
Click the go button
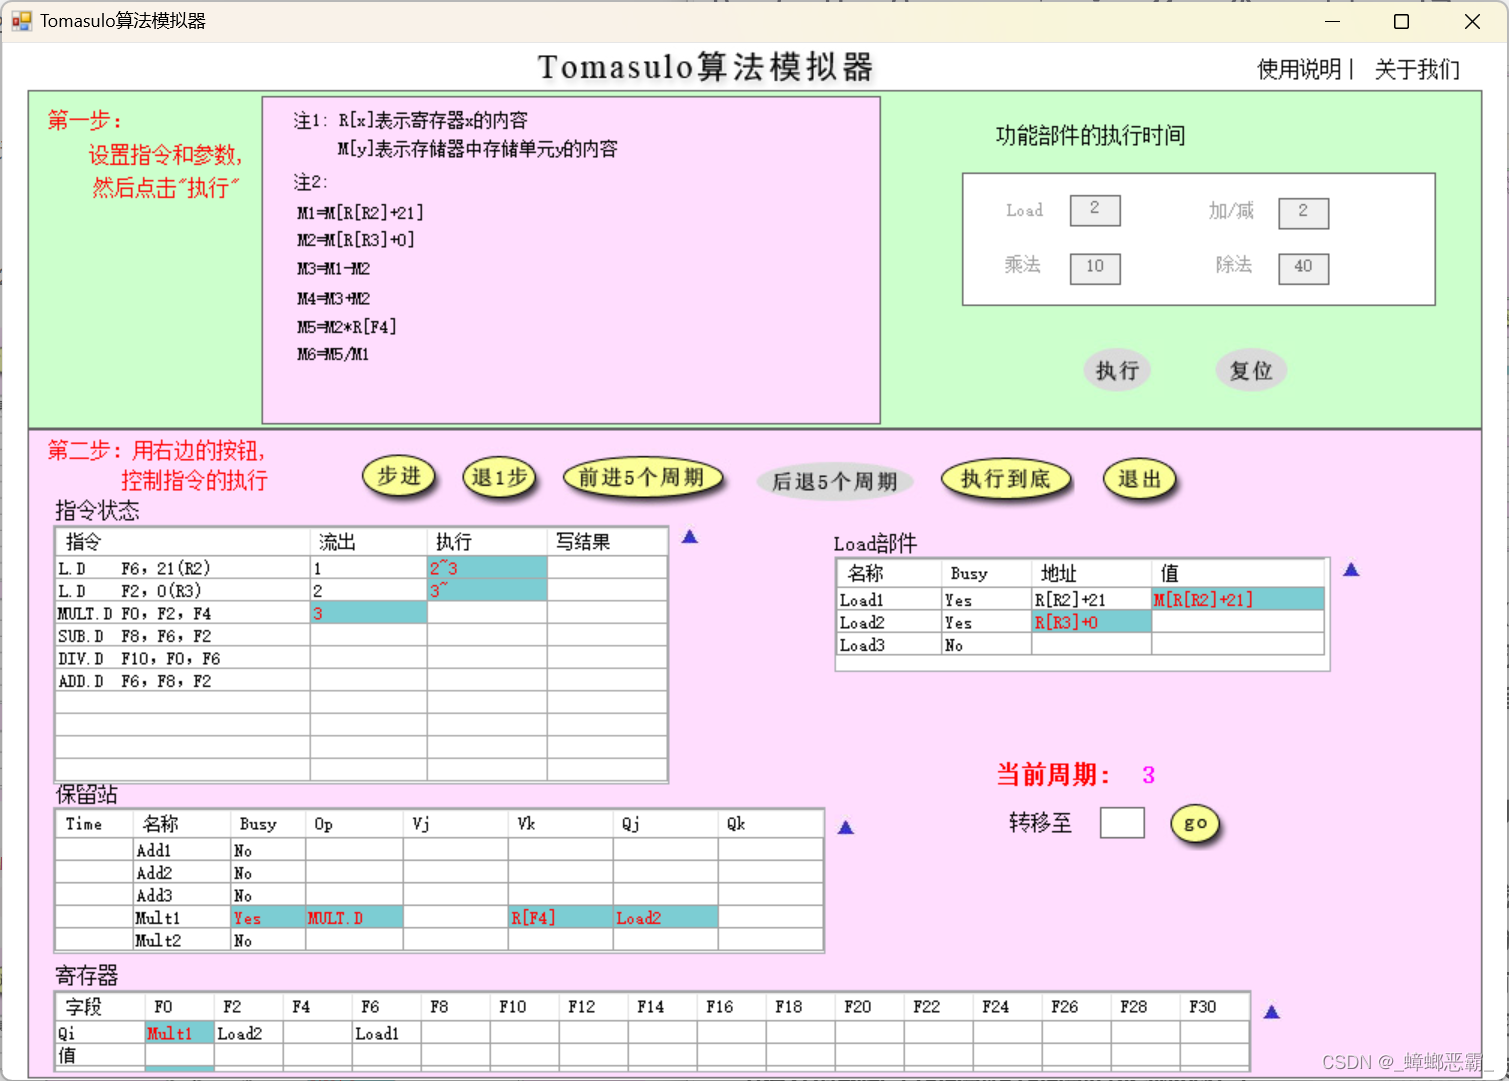(1195, 824)
